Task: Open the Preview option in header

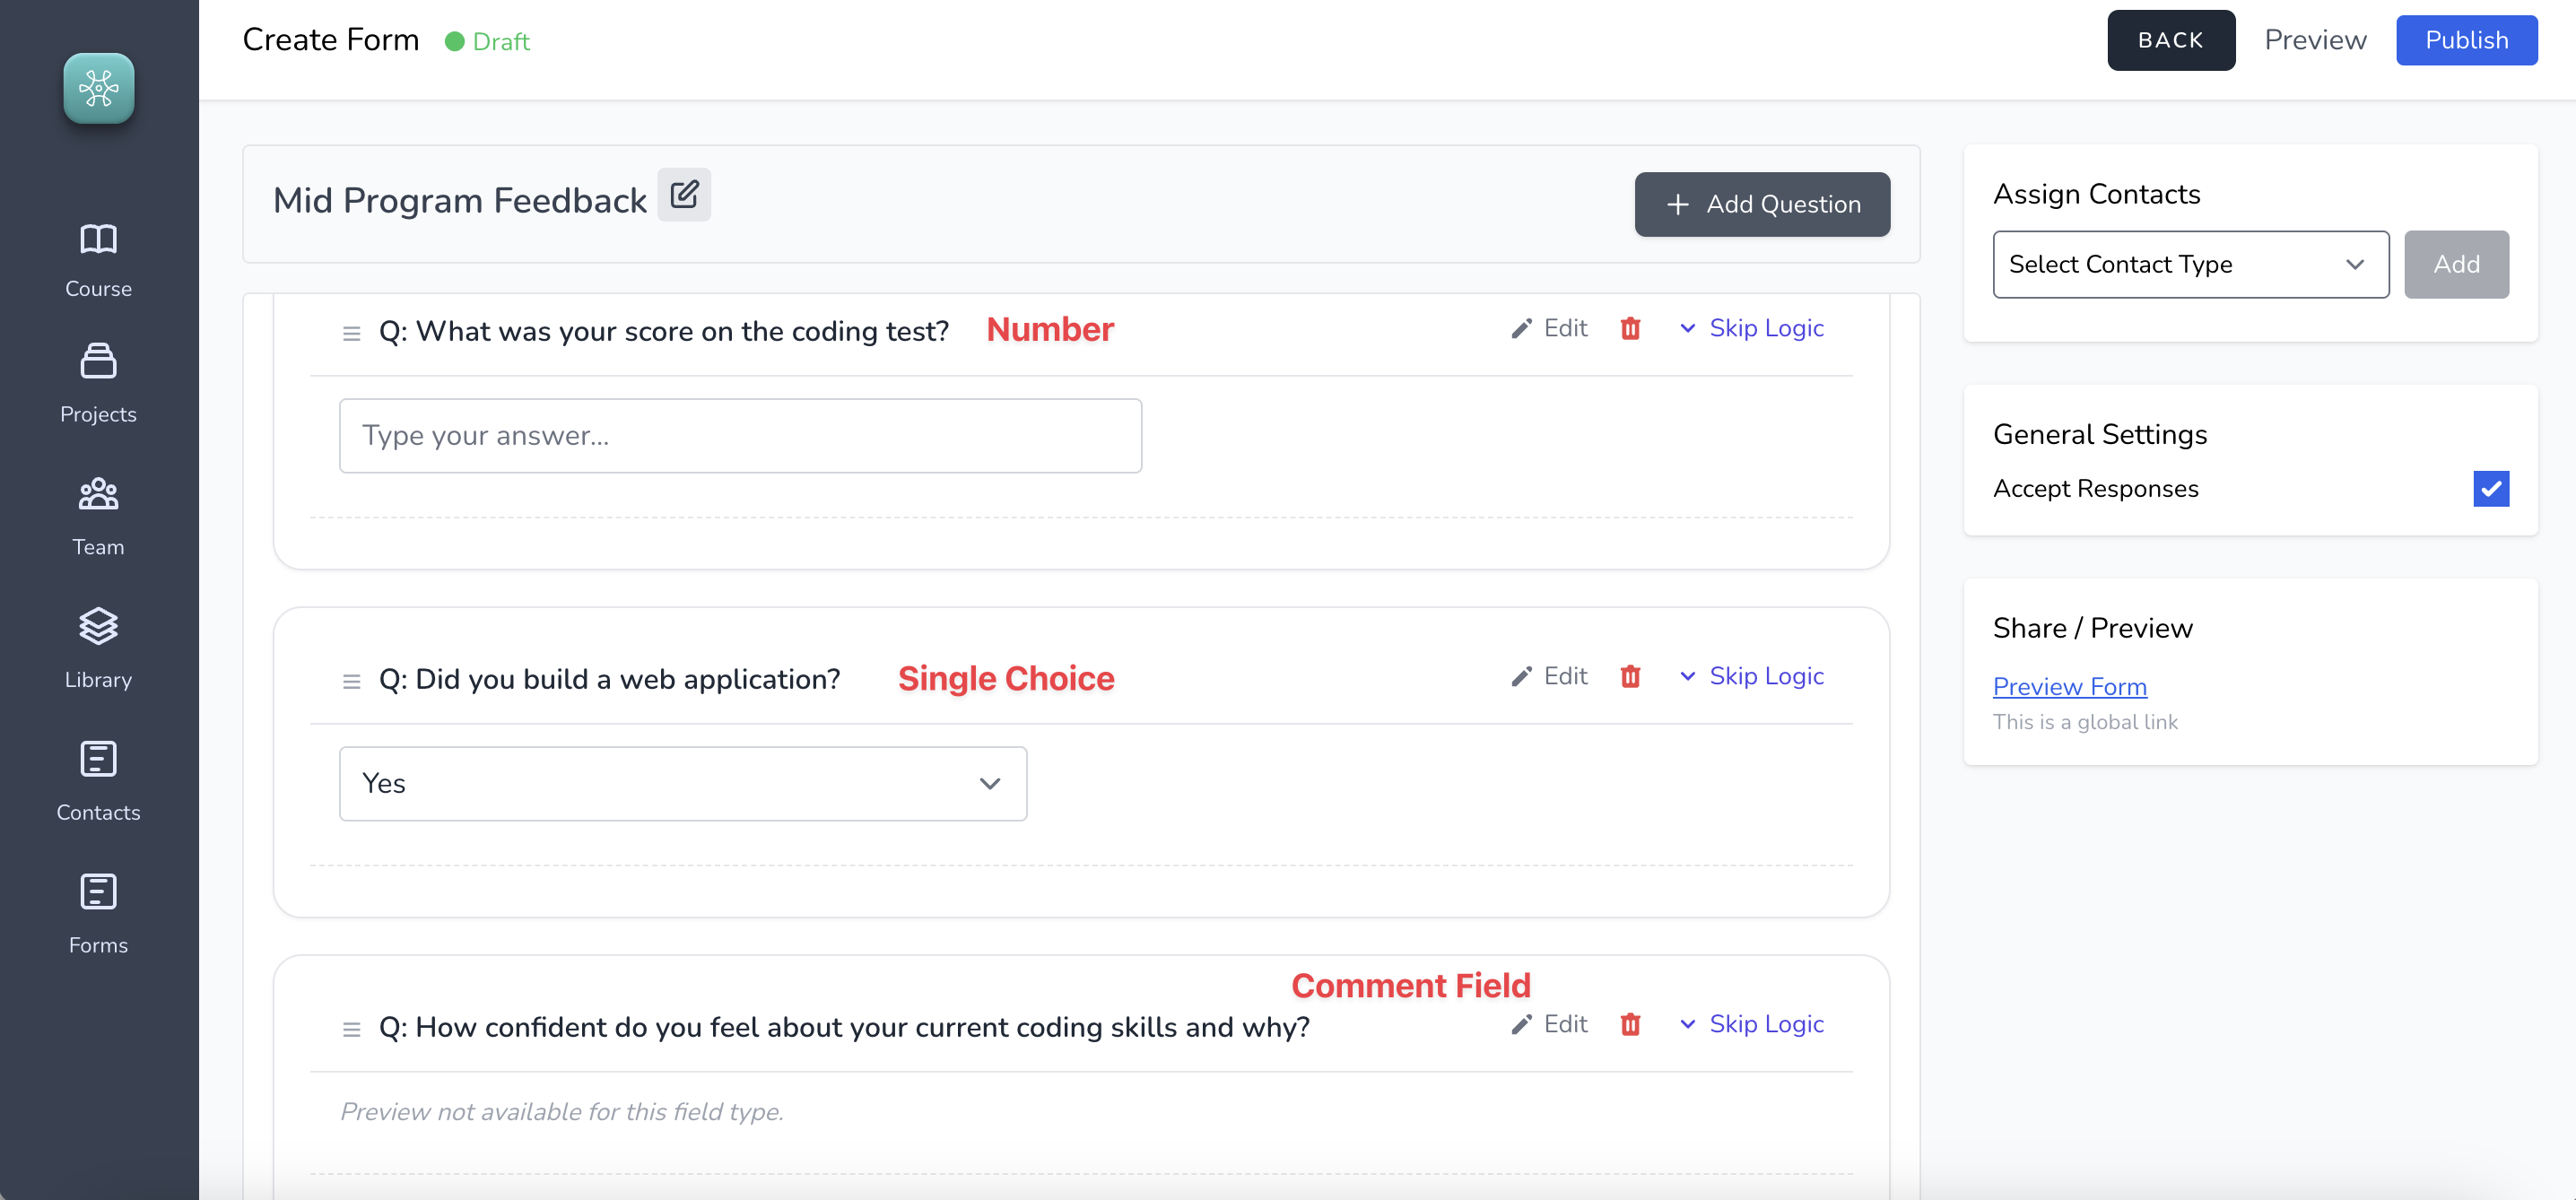Action: (x=2315, y=40)
